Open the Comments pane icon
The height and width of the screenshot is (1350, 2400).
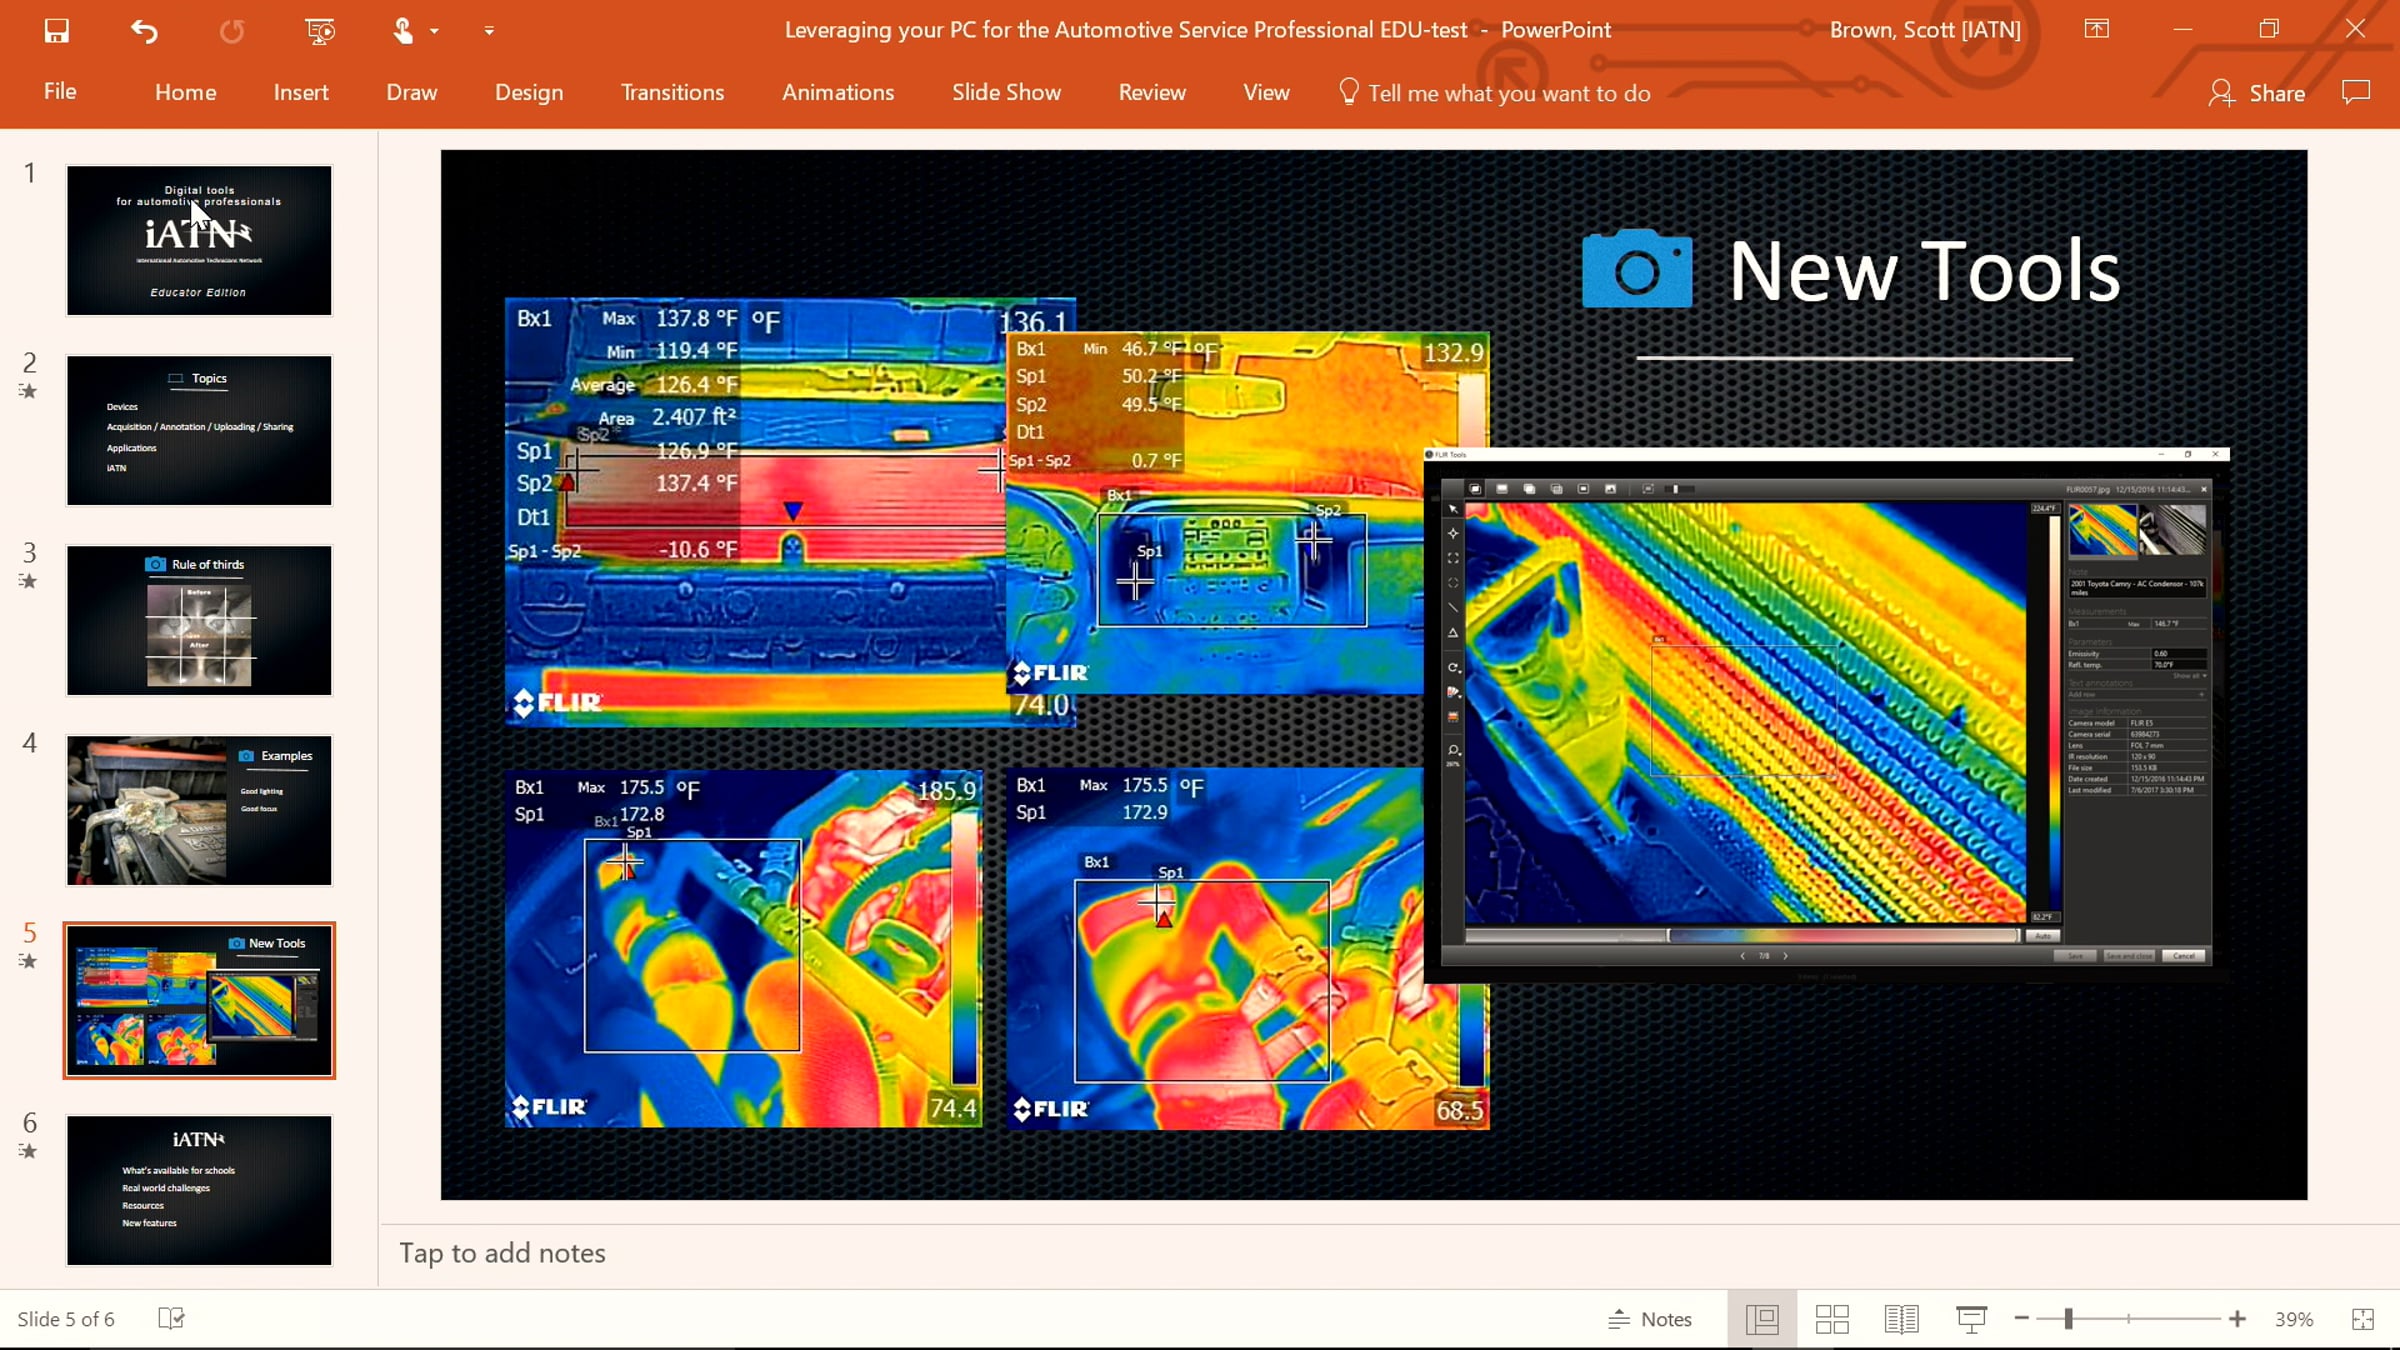pos(2356,92)
